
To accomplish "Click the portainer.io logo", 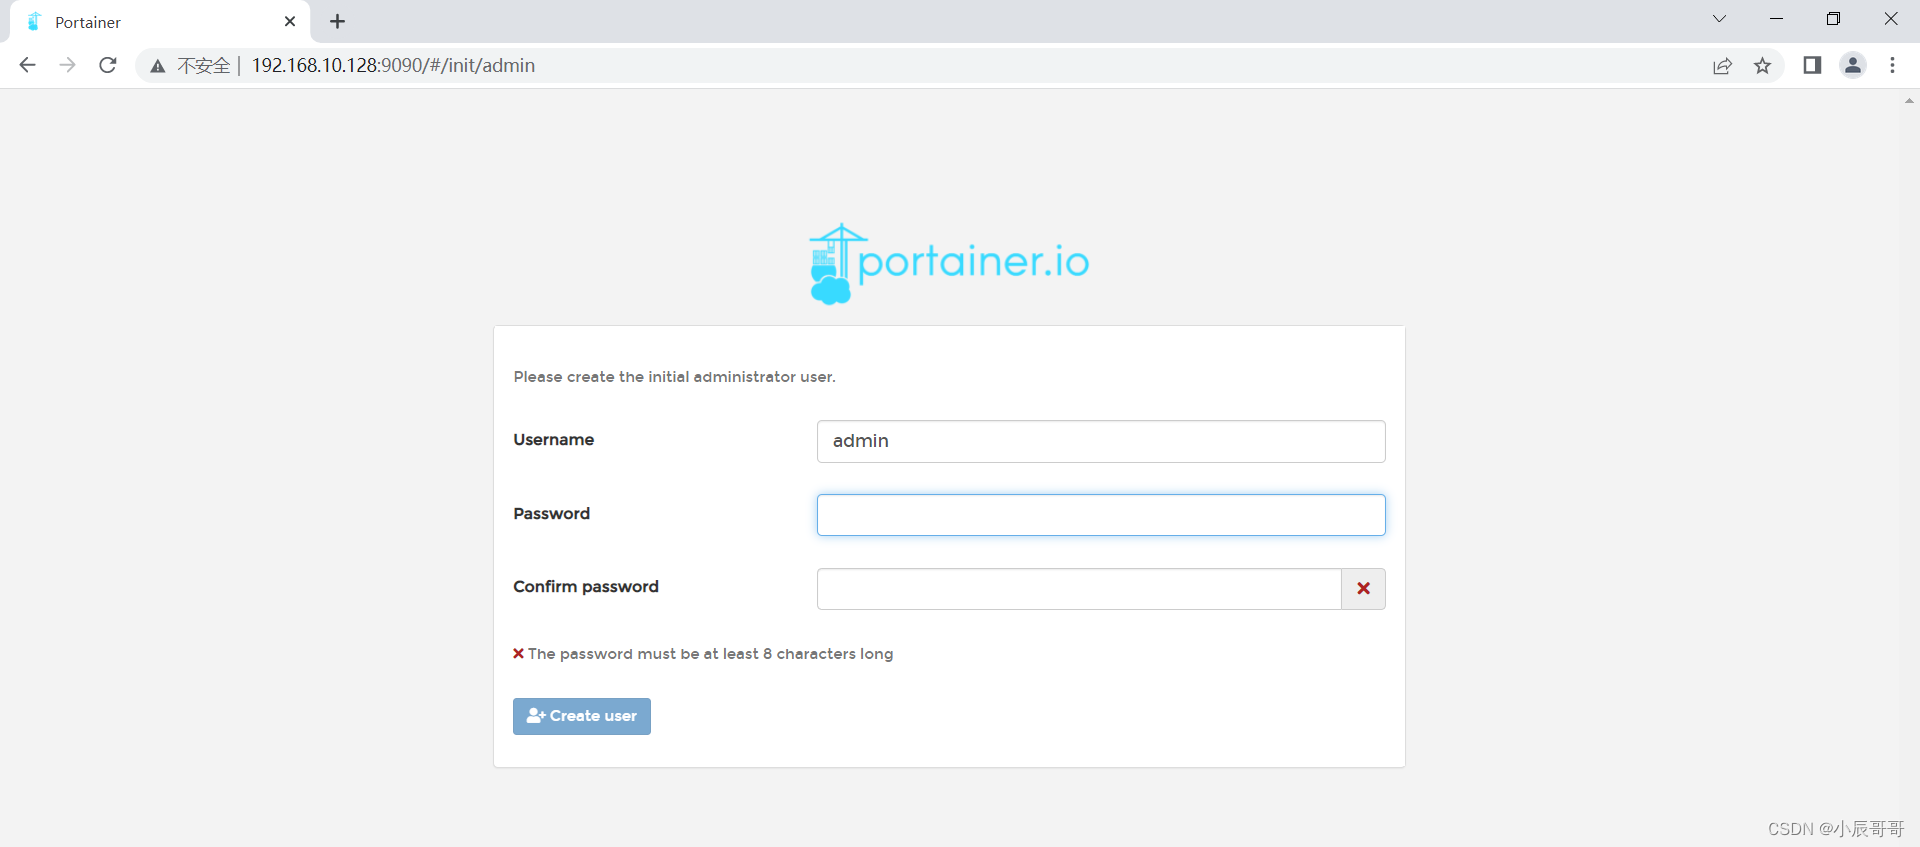I will tap(949, 263).
